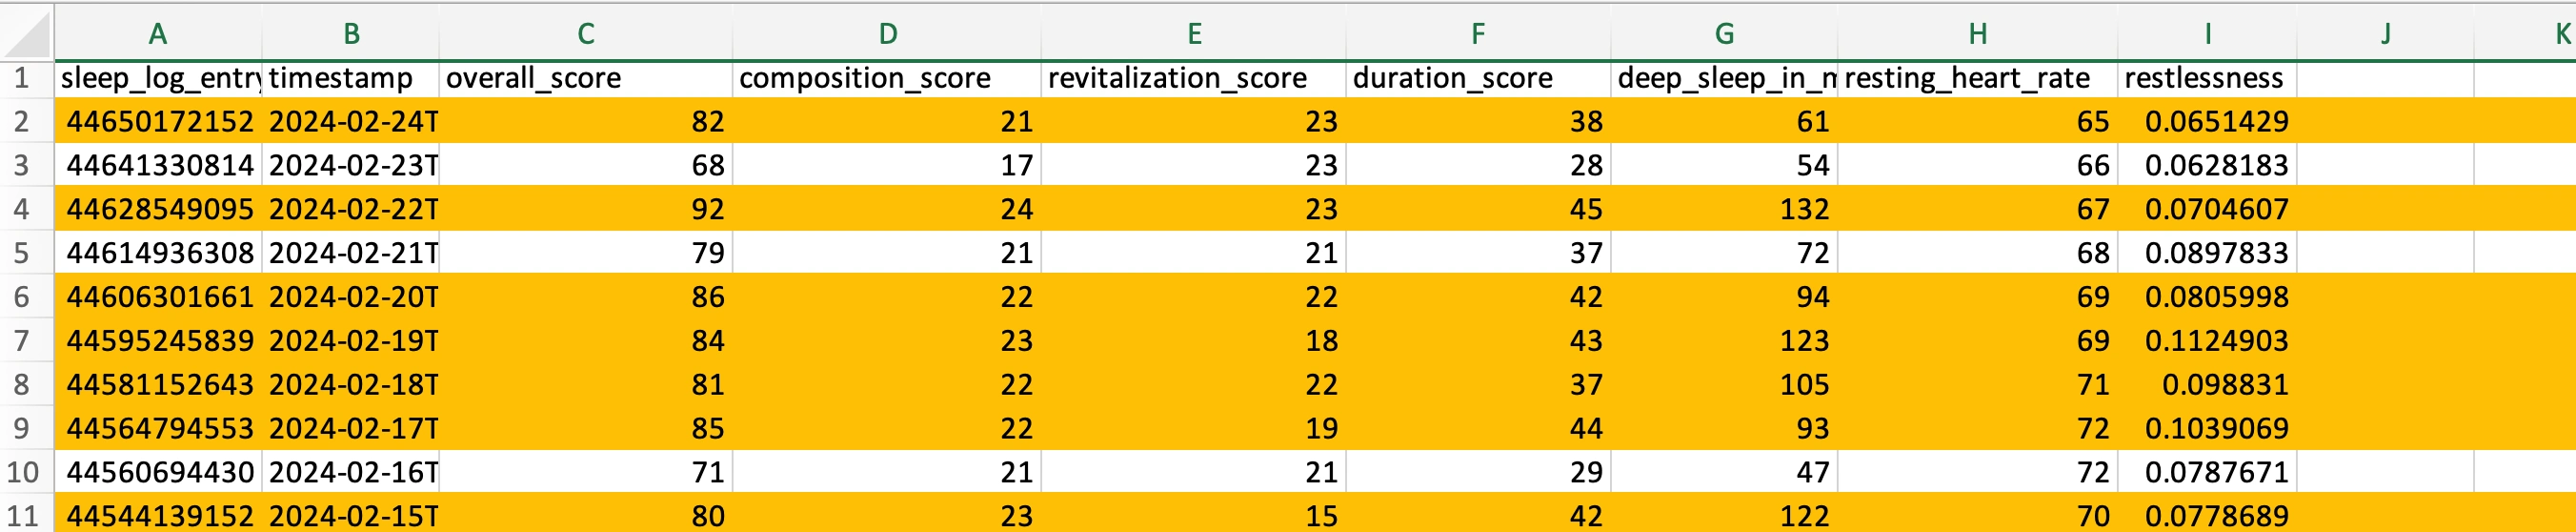Select overall_score cell with value 68
Screen dimensions: 2576x532
click(x=586, y=165)
